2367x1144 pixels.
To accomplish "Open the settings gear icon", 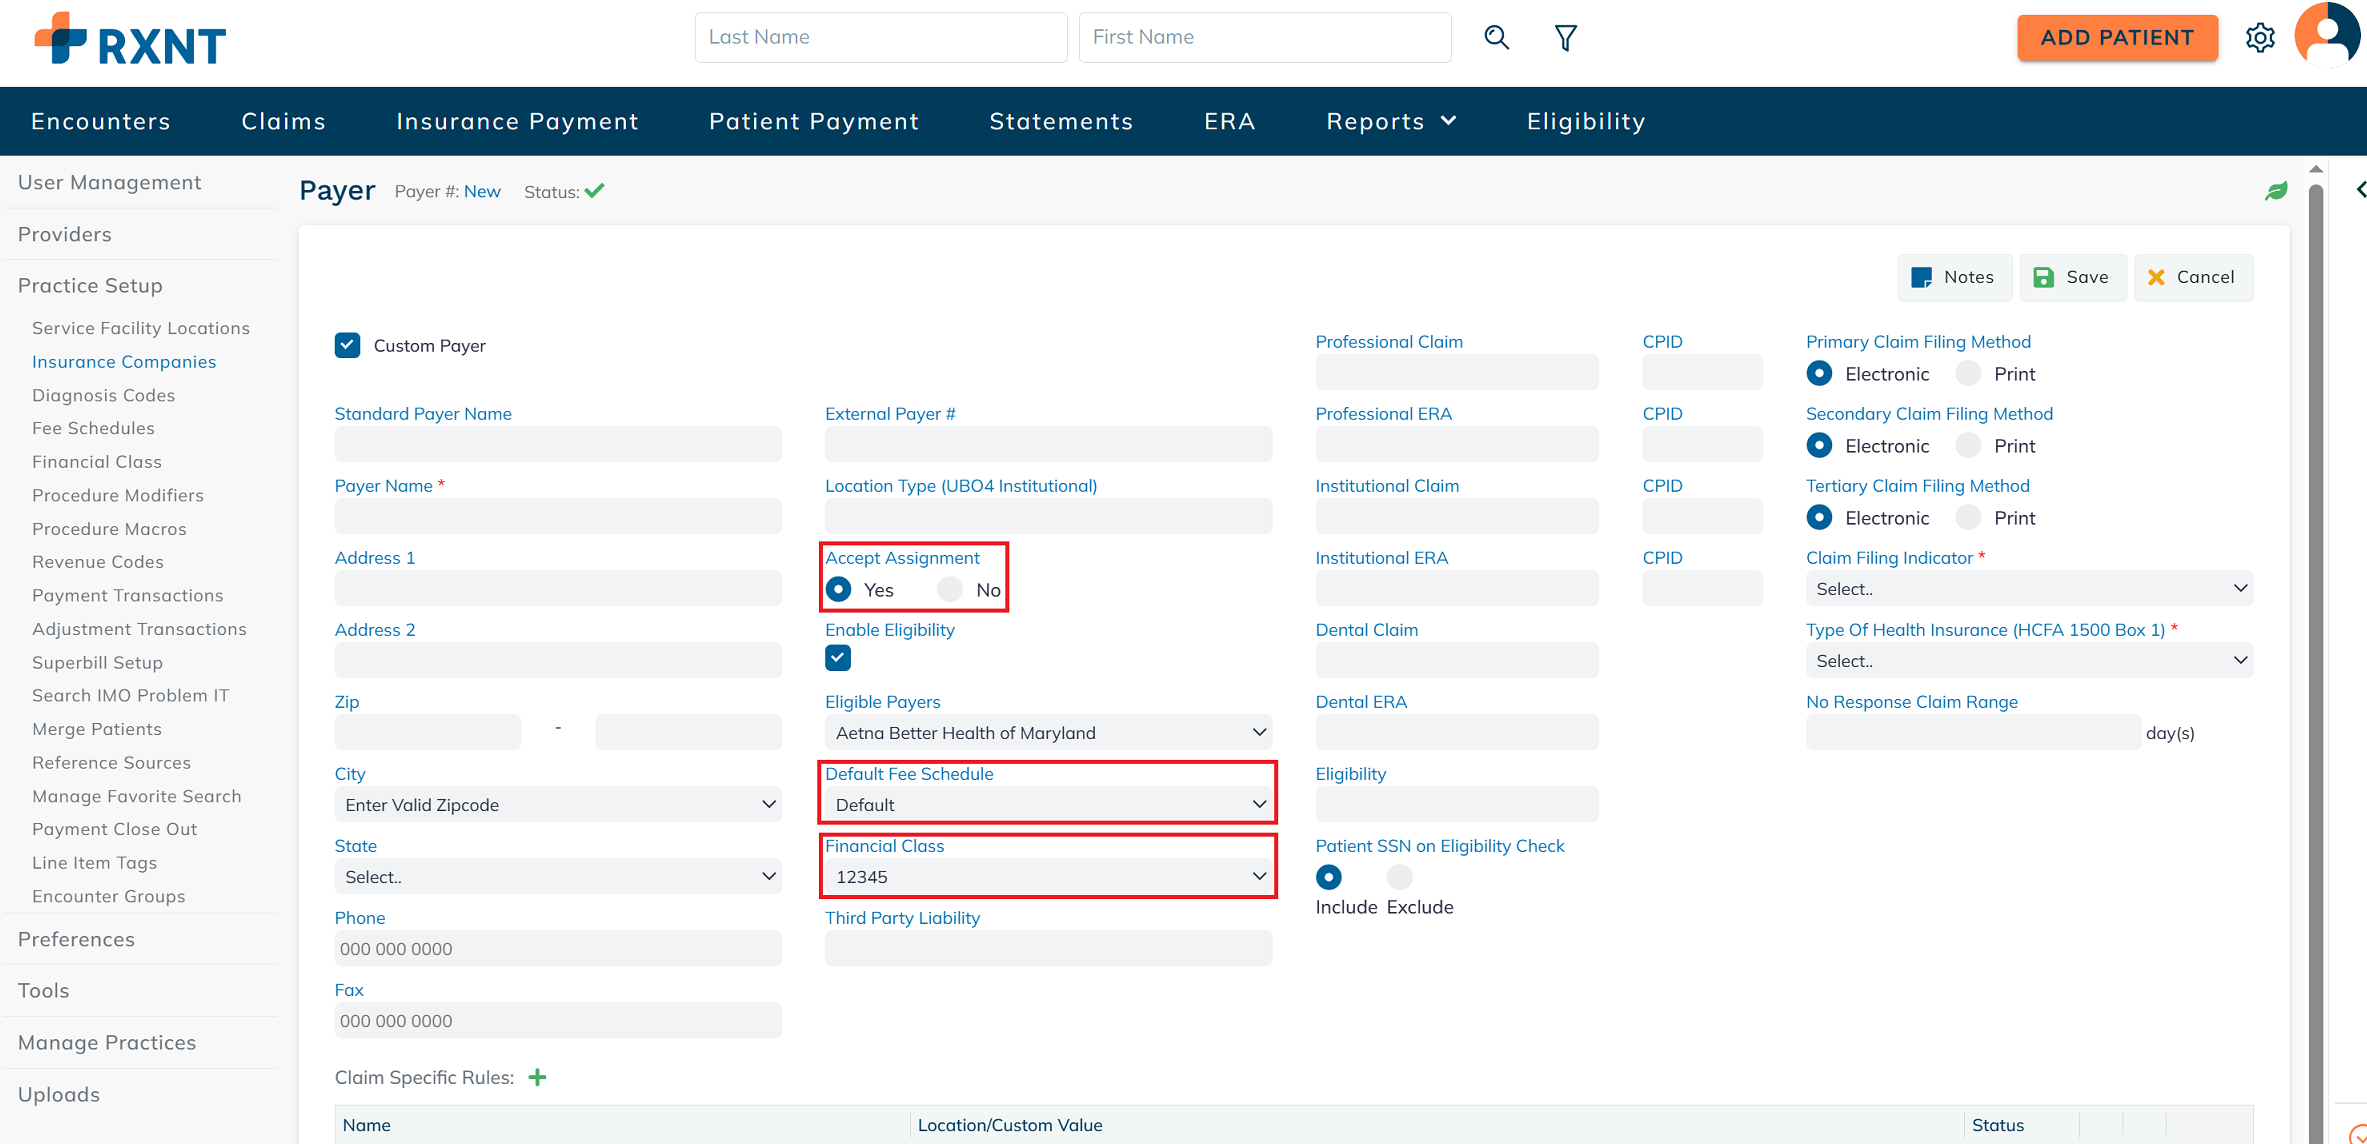I will pyautogui.click(x=2260, y=38).
